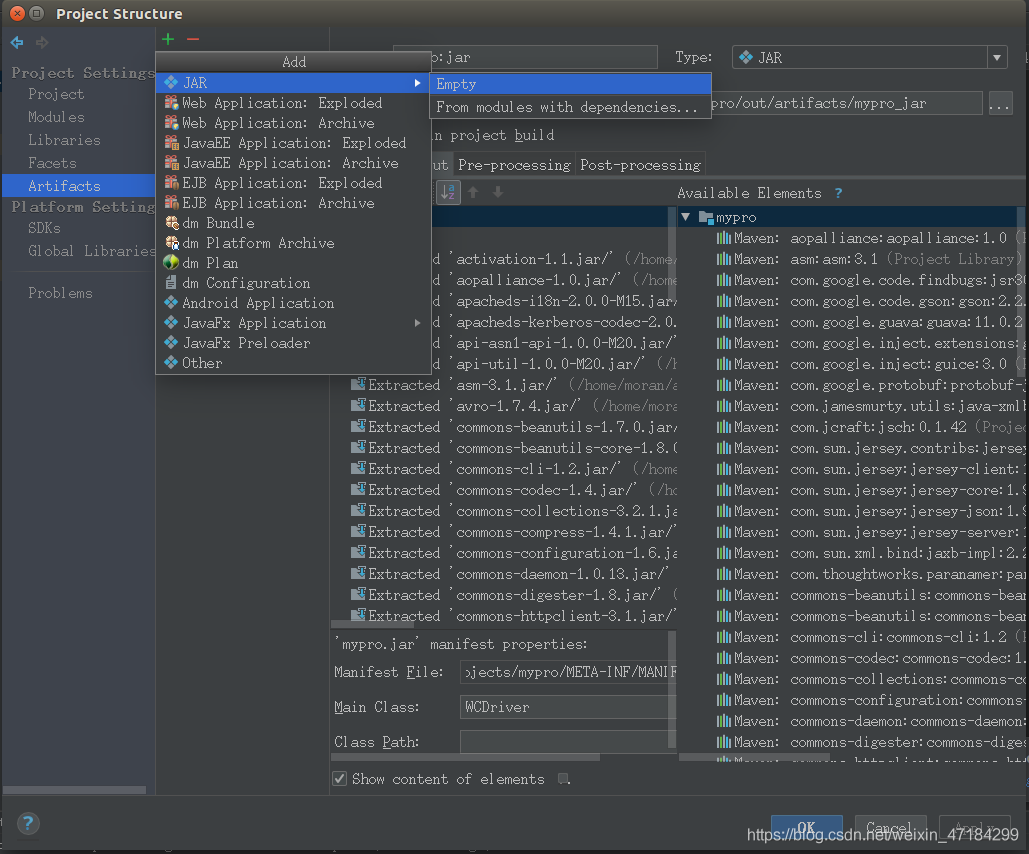Click the red minus Remove artifact icon

(x=193, y=39)
